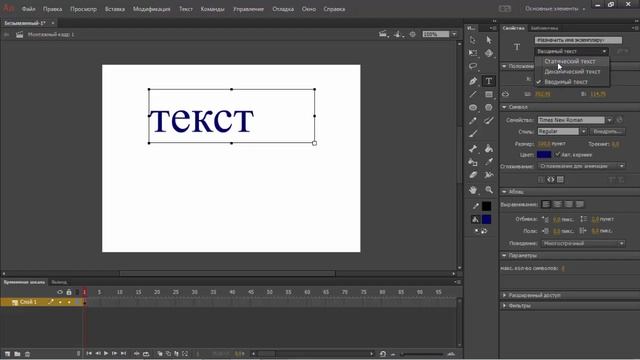Image resolution: width=640 pixels, height=360 pixels.
Task: Select the Rectangle tool
Action: (489, 94)
